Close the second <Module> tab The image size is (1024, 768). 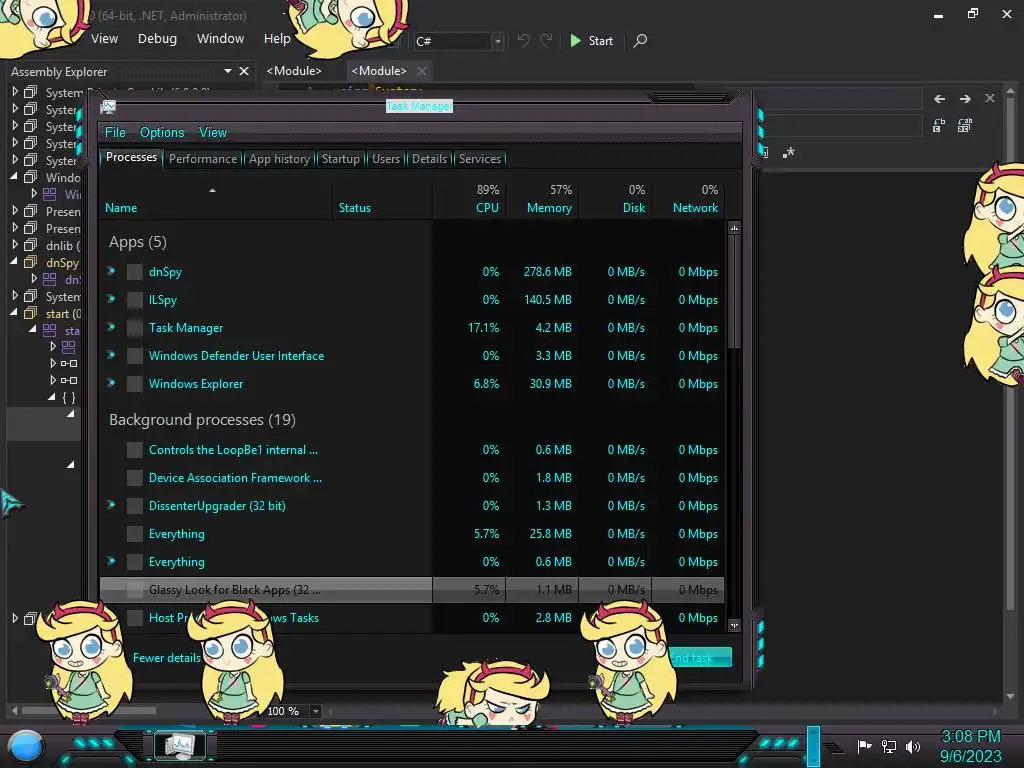click(422, 71)
